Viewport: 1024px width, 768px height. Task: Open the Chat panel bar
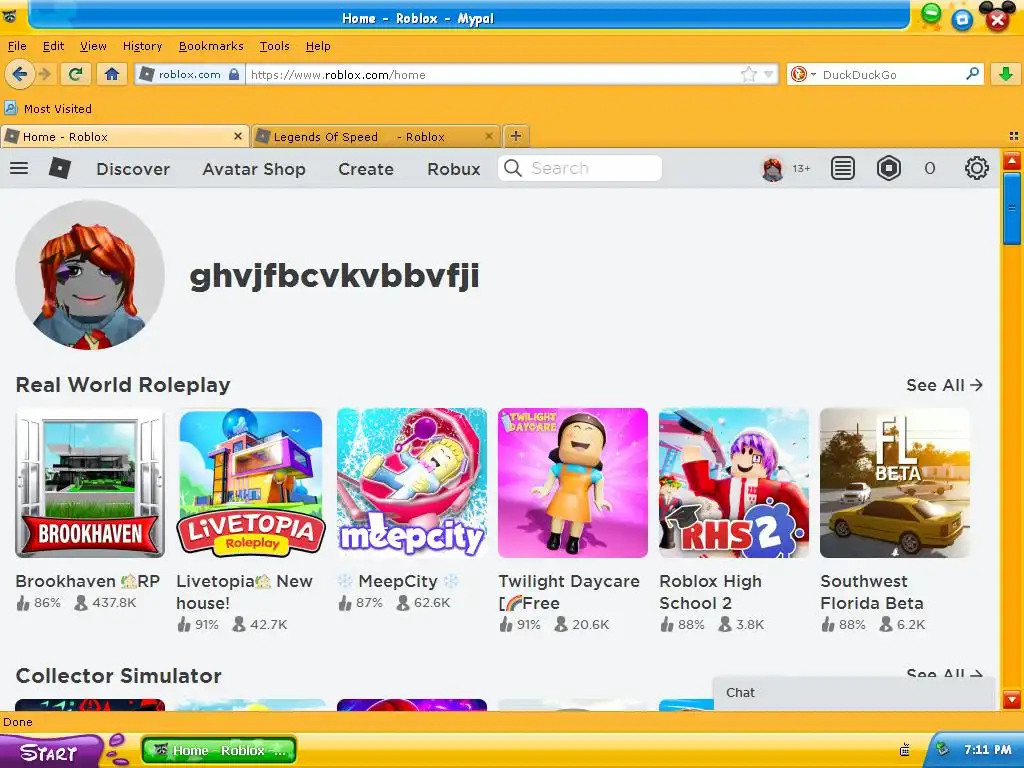(854, 693)
